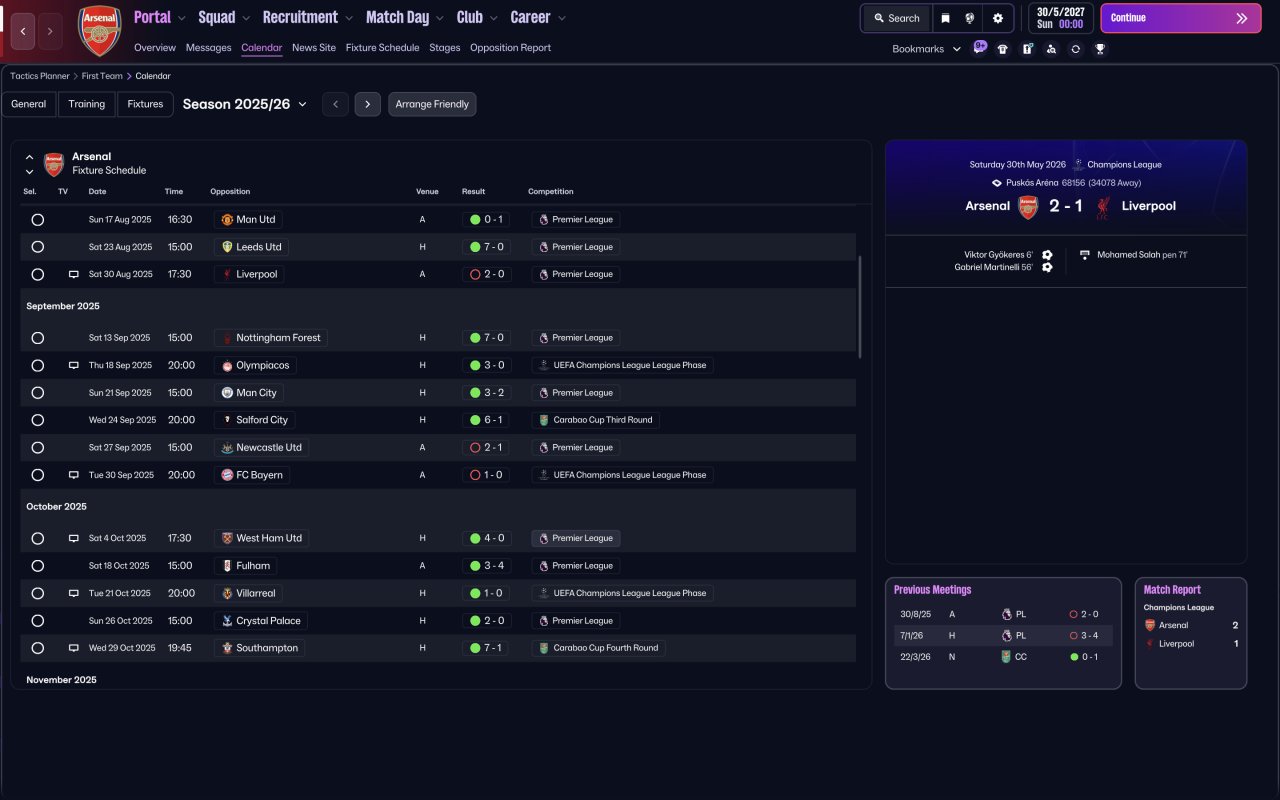Screen dimensions: 1280x800
Task: Select the Man Utd fixture radio button
Action: click(37, 220)
